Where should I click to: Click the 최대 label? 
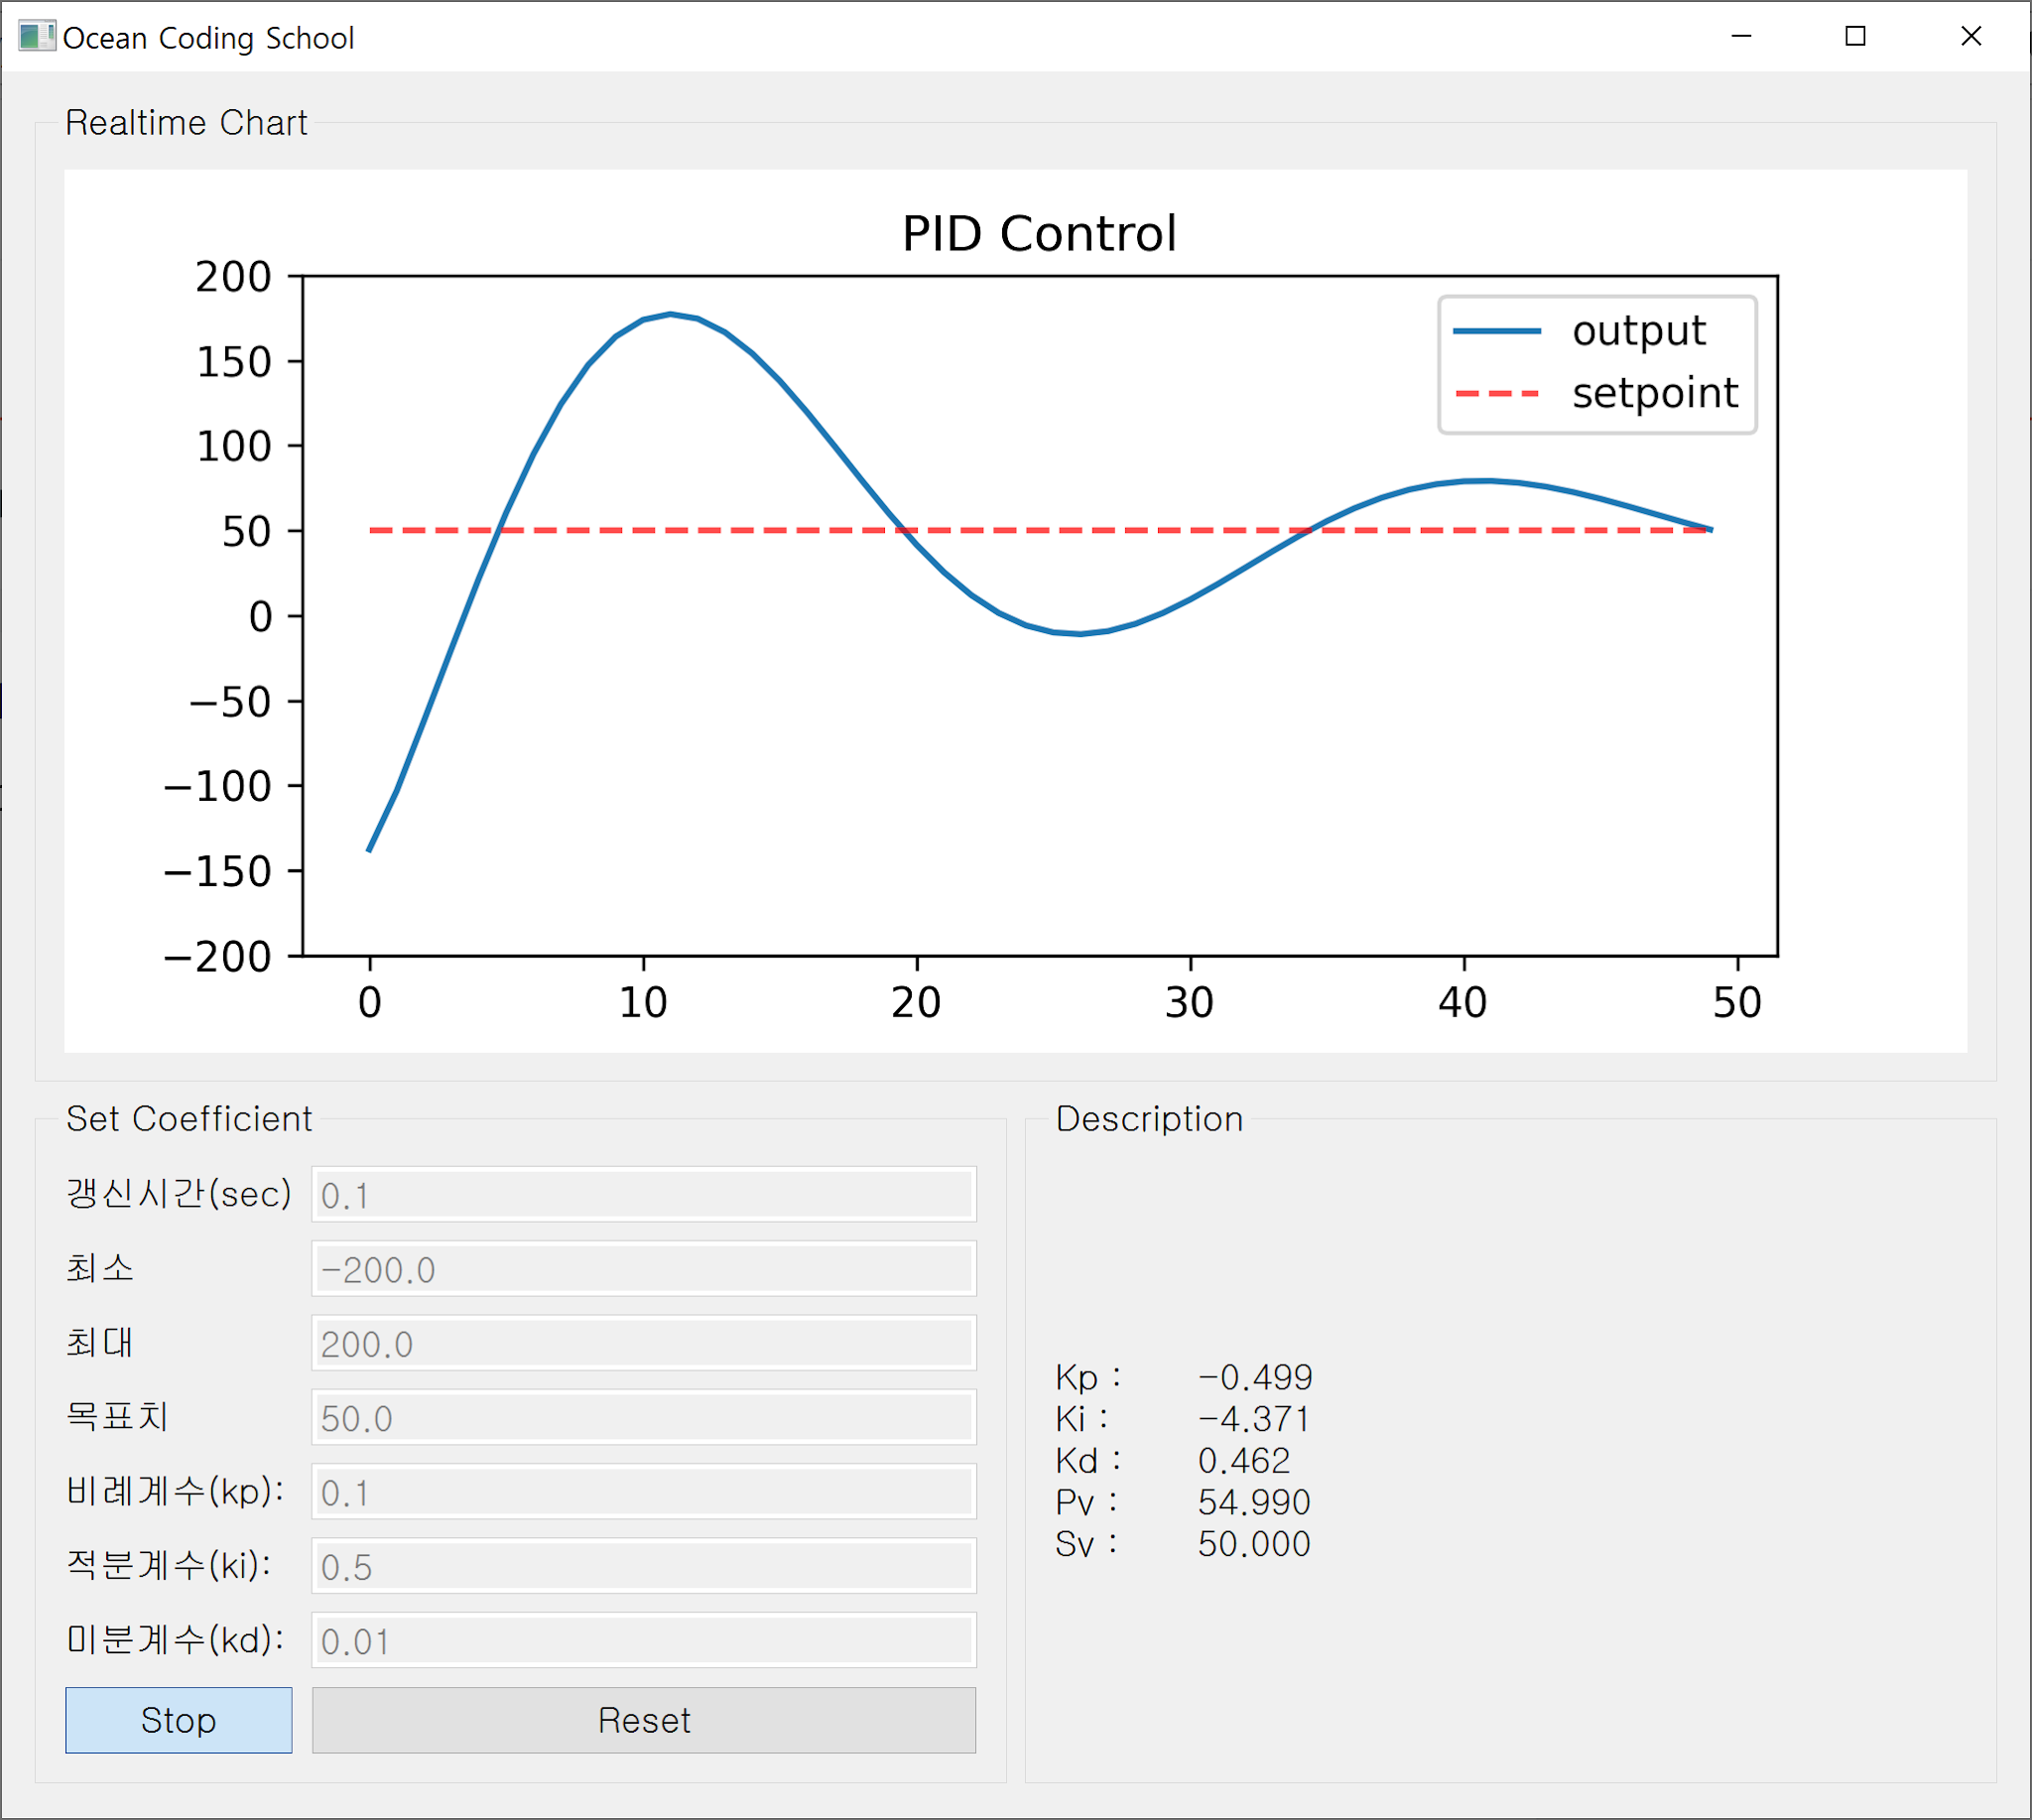point(100,1343)
